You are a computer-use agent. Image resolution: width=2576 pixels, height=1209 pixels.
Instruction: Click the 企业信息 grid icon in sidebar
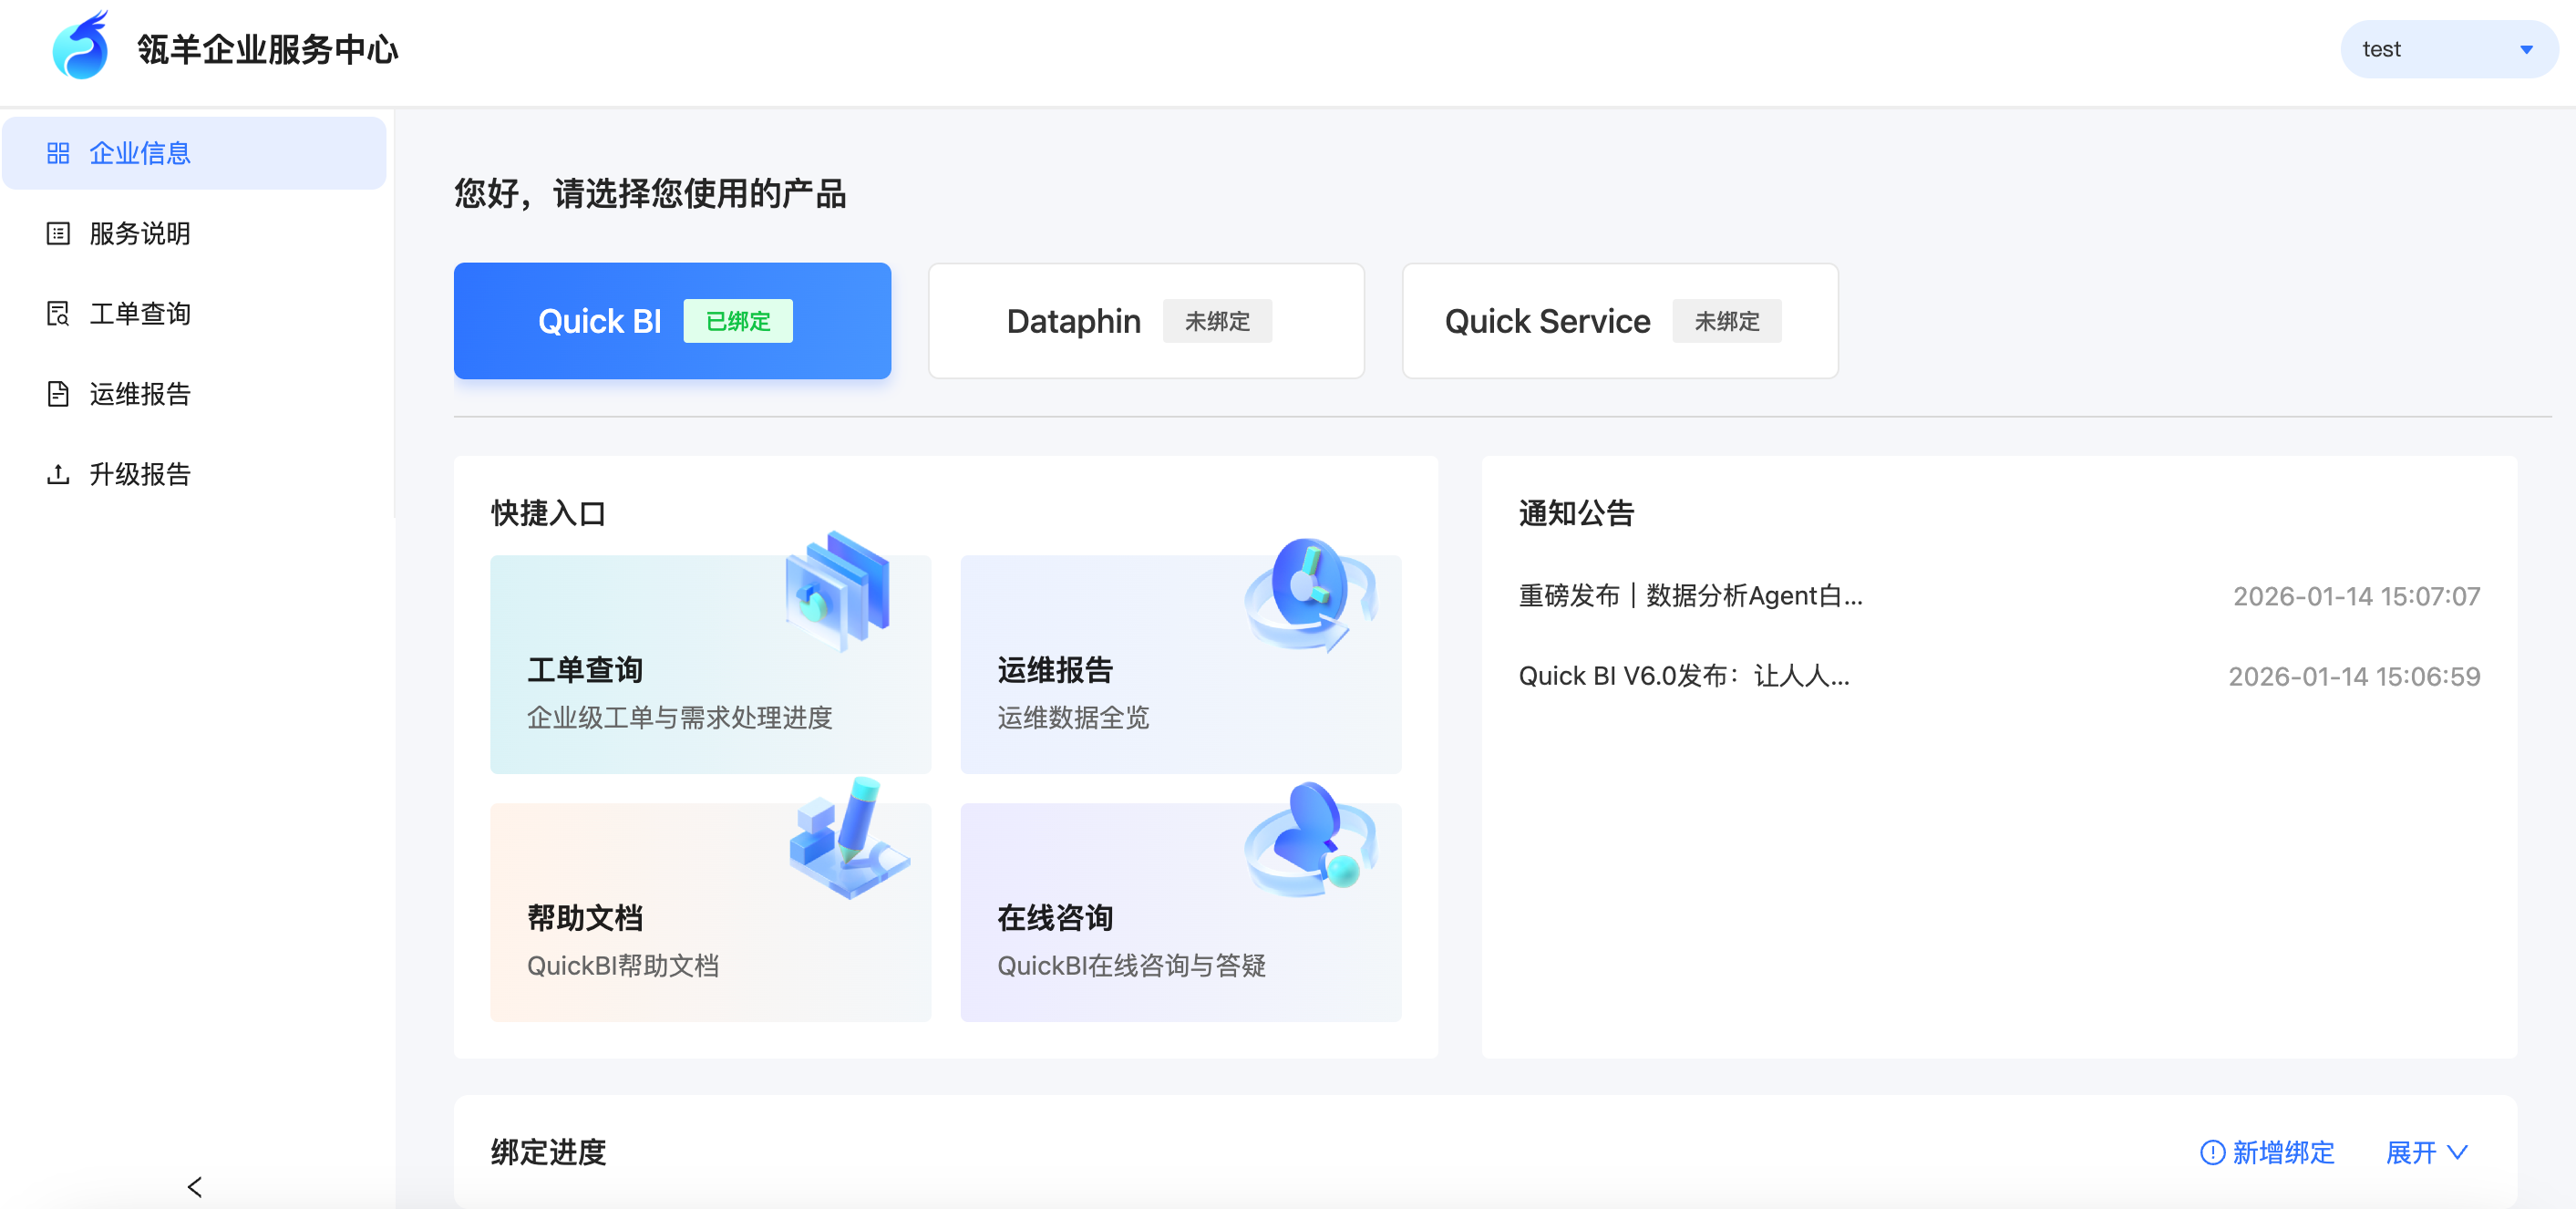58,153
